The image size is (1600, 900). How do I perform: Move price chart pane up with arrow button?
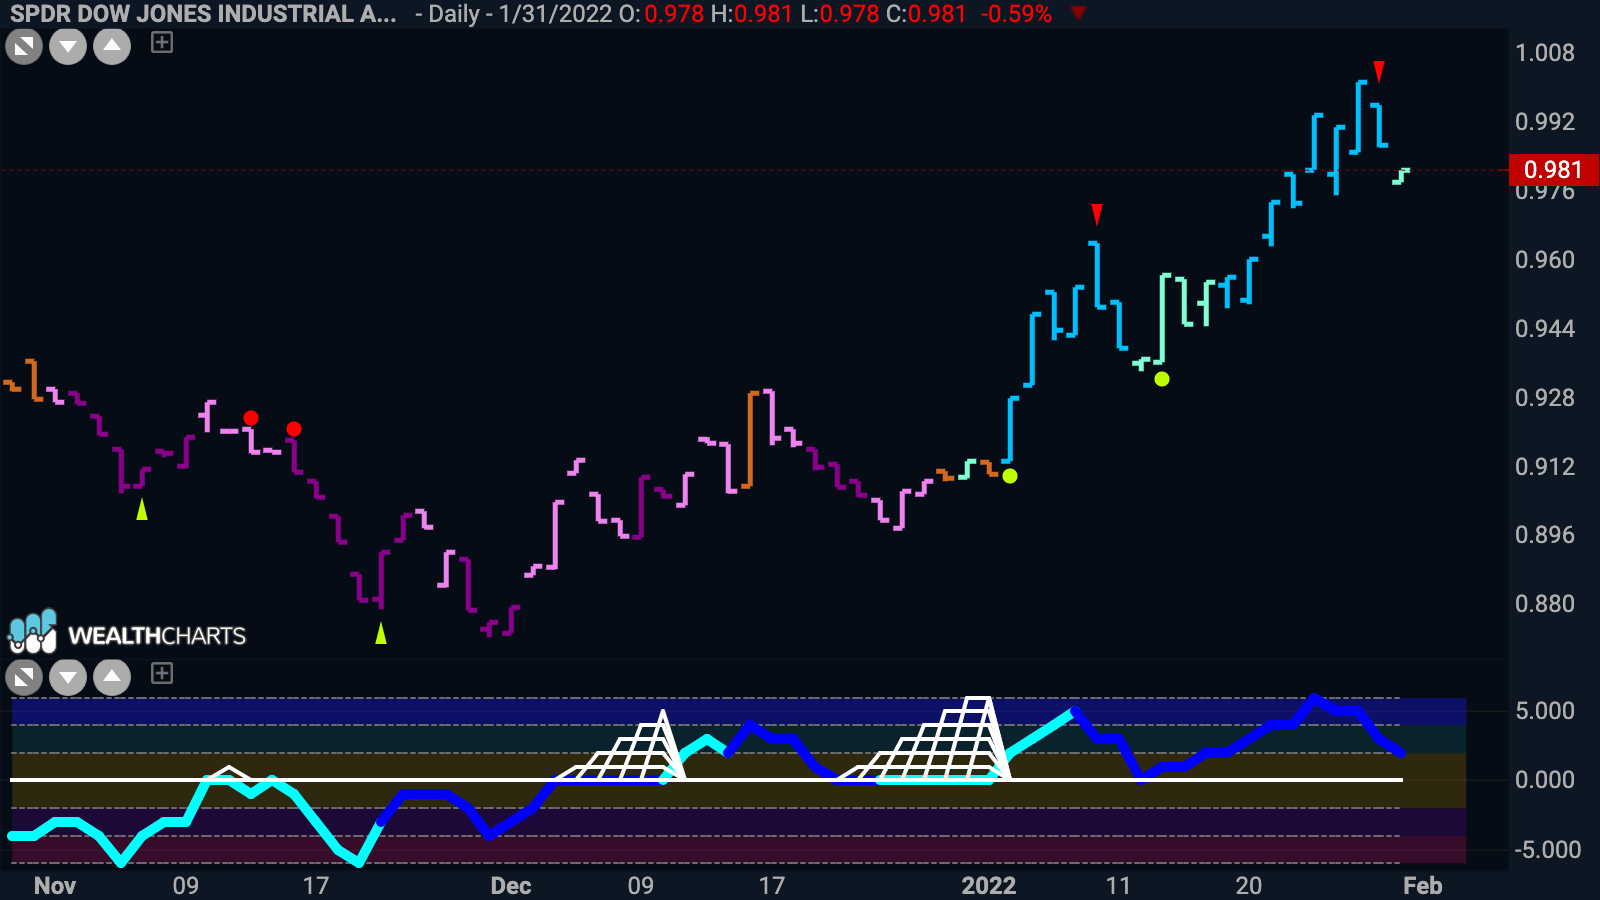click(x=112, y=46)
